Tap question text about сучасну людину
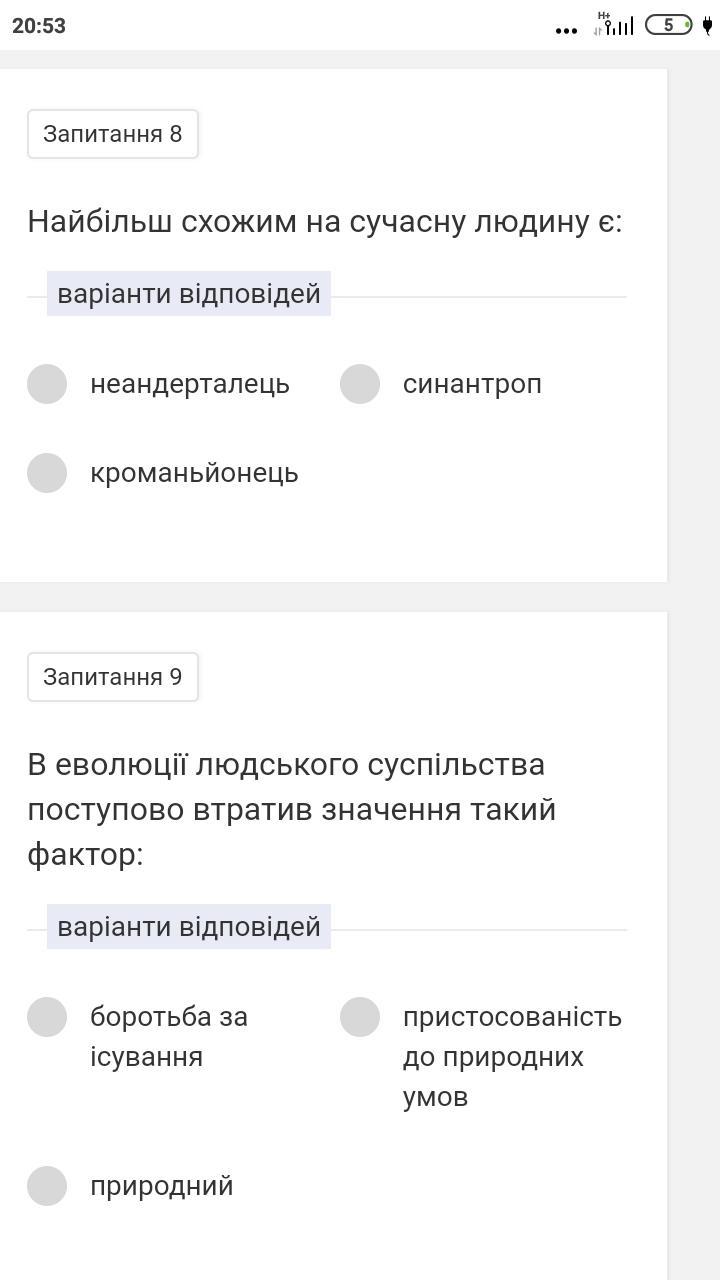 click(325, 221)
